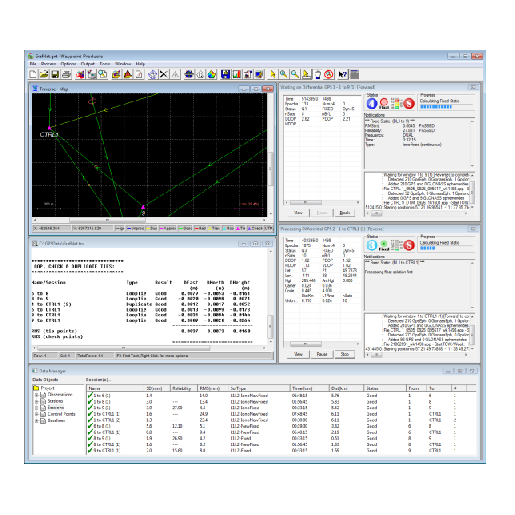Expand the Observations tree node
This screenshot has width=515, height=515.
pyautogui.click(x=36, y=395)
